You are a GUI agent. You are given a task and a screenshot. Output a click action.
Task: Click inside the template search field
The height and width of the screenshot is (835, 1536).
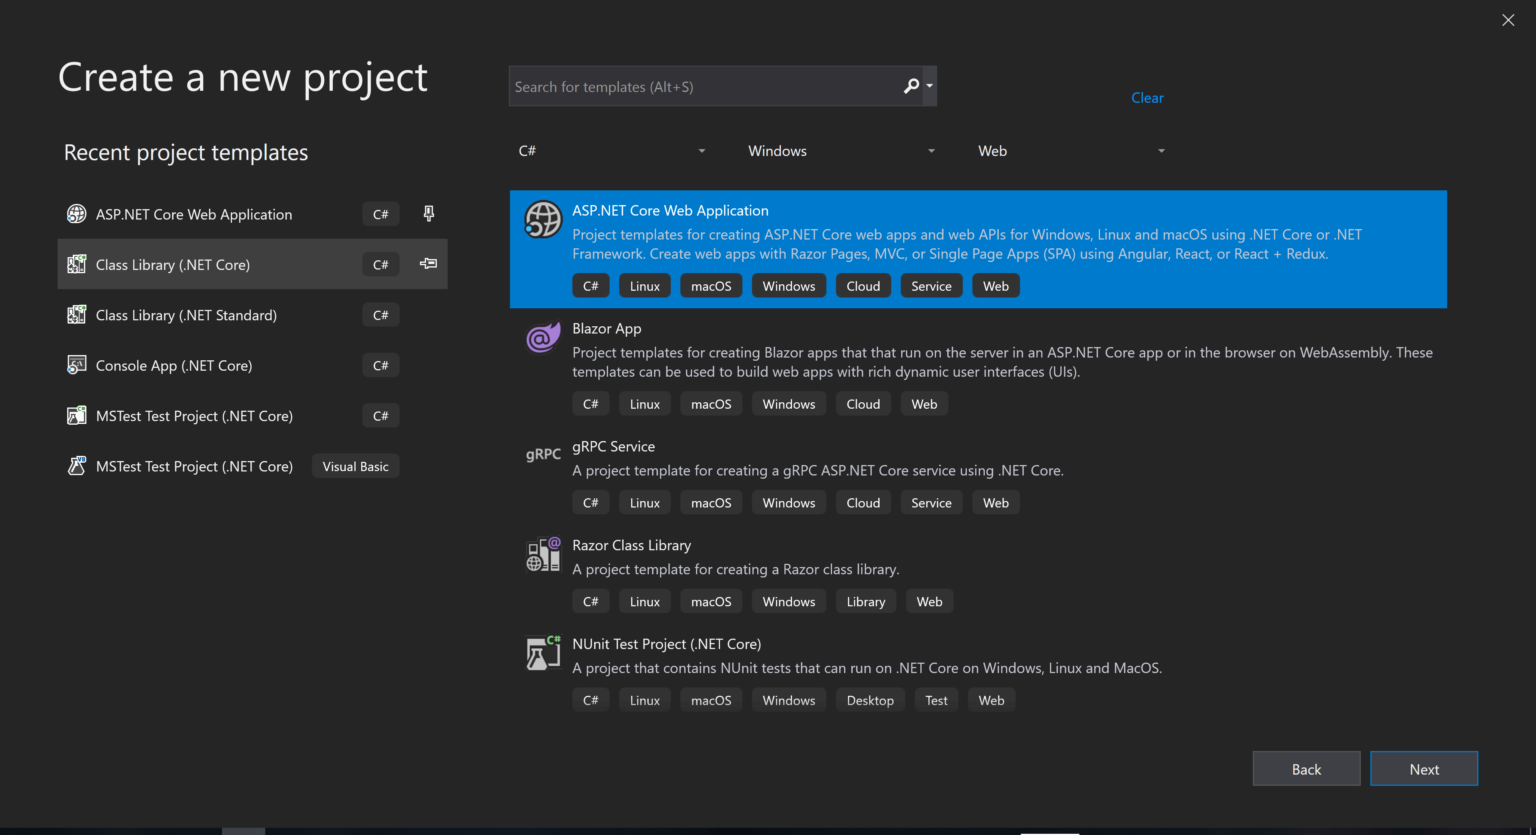click(700, 86)
